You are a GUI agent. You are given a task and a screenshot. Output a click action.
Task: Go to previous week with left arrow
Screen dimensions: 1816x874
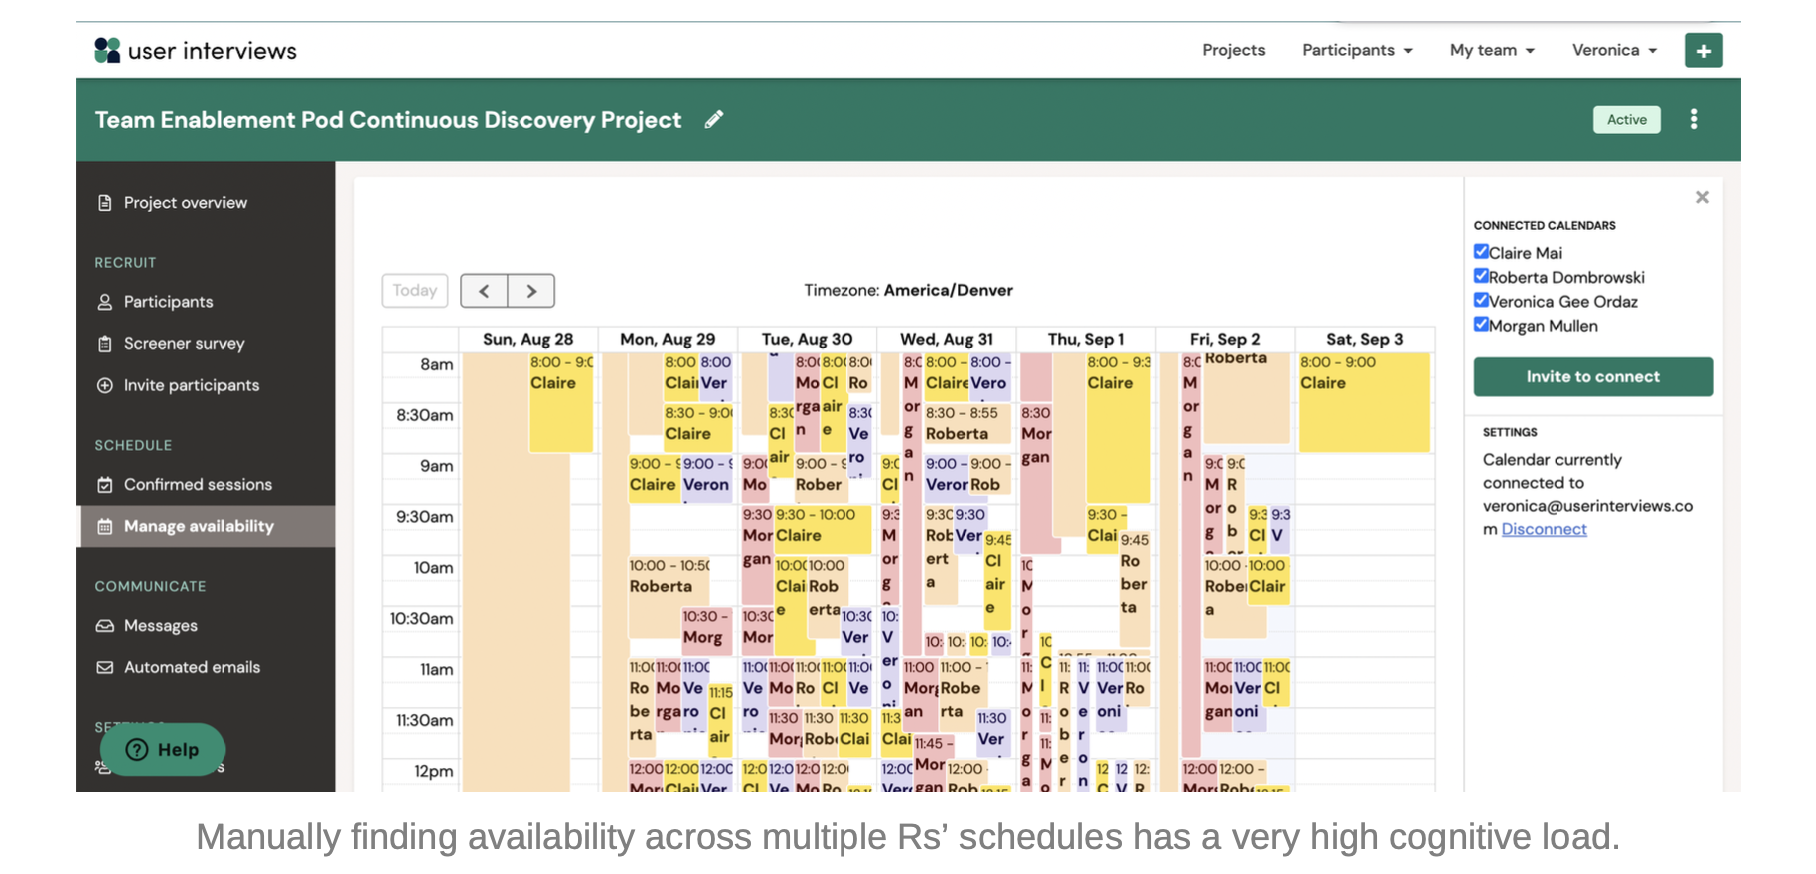point(484,291)
